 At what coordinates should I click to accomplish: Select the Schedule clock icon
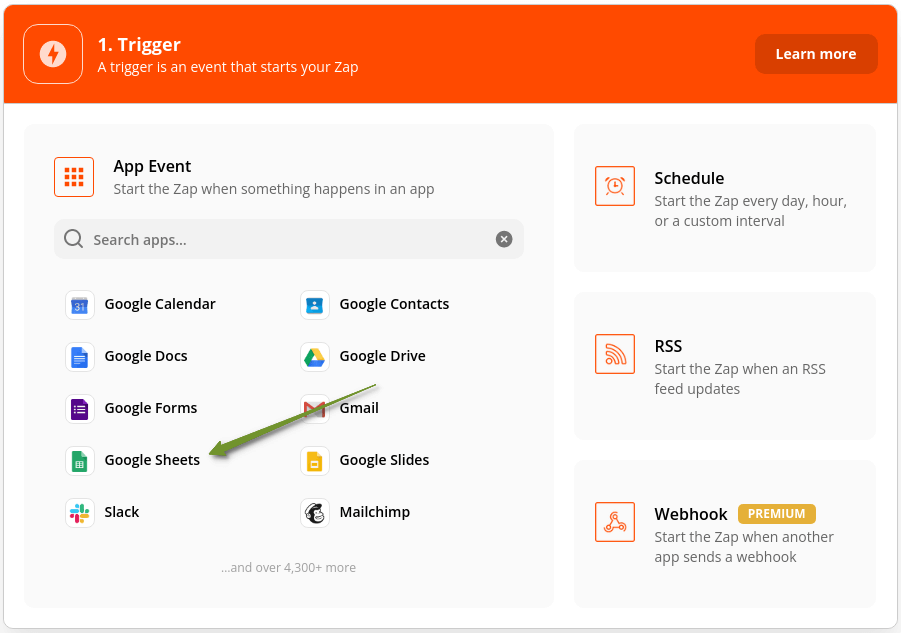click(615, 186)
